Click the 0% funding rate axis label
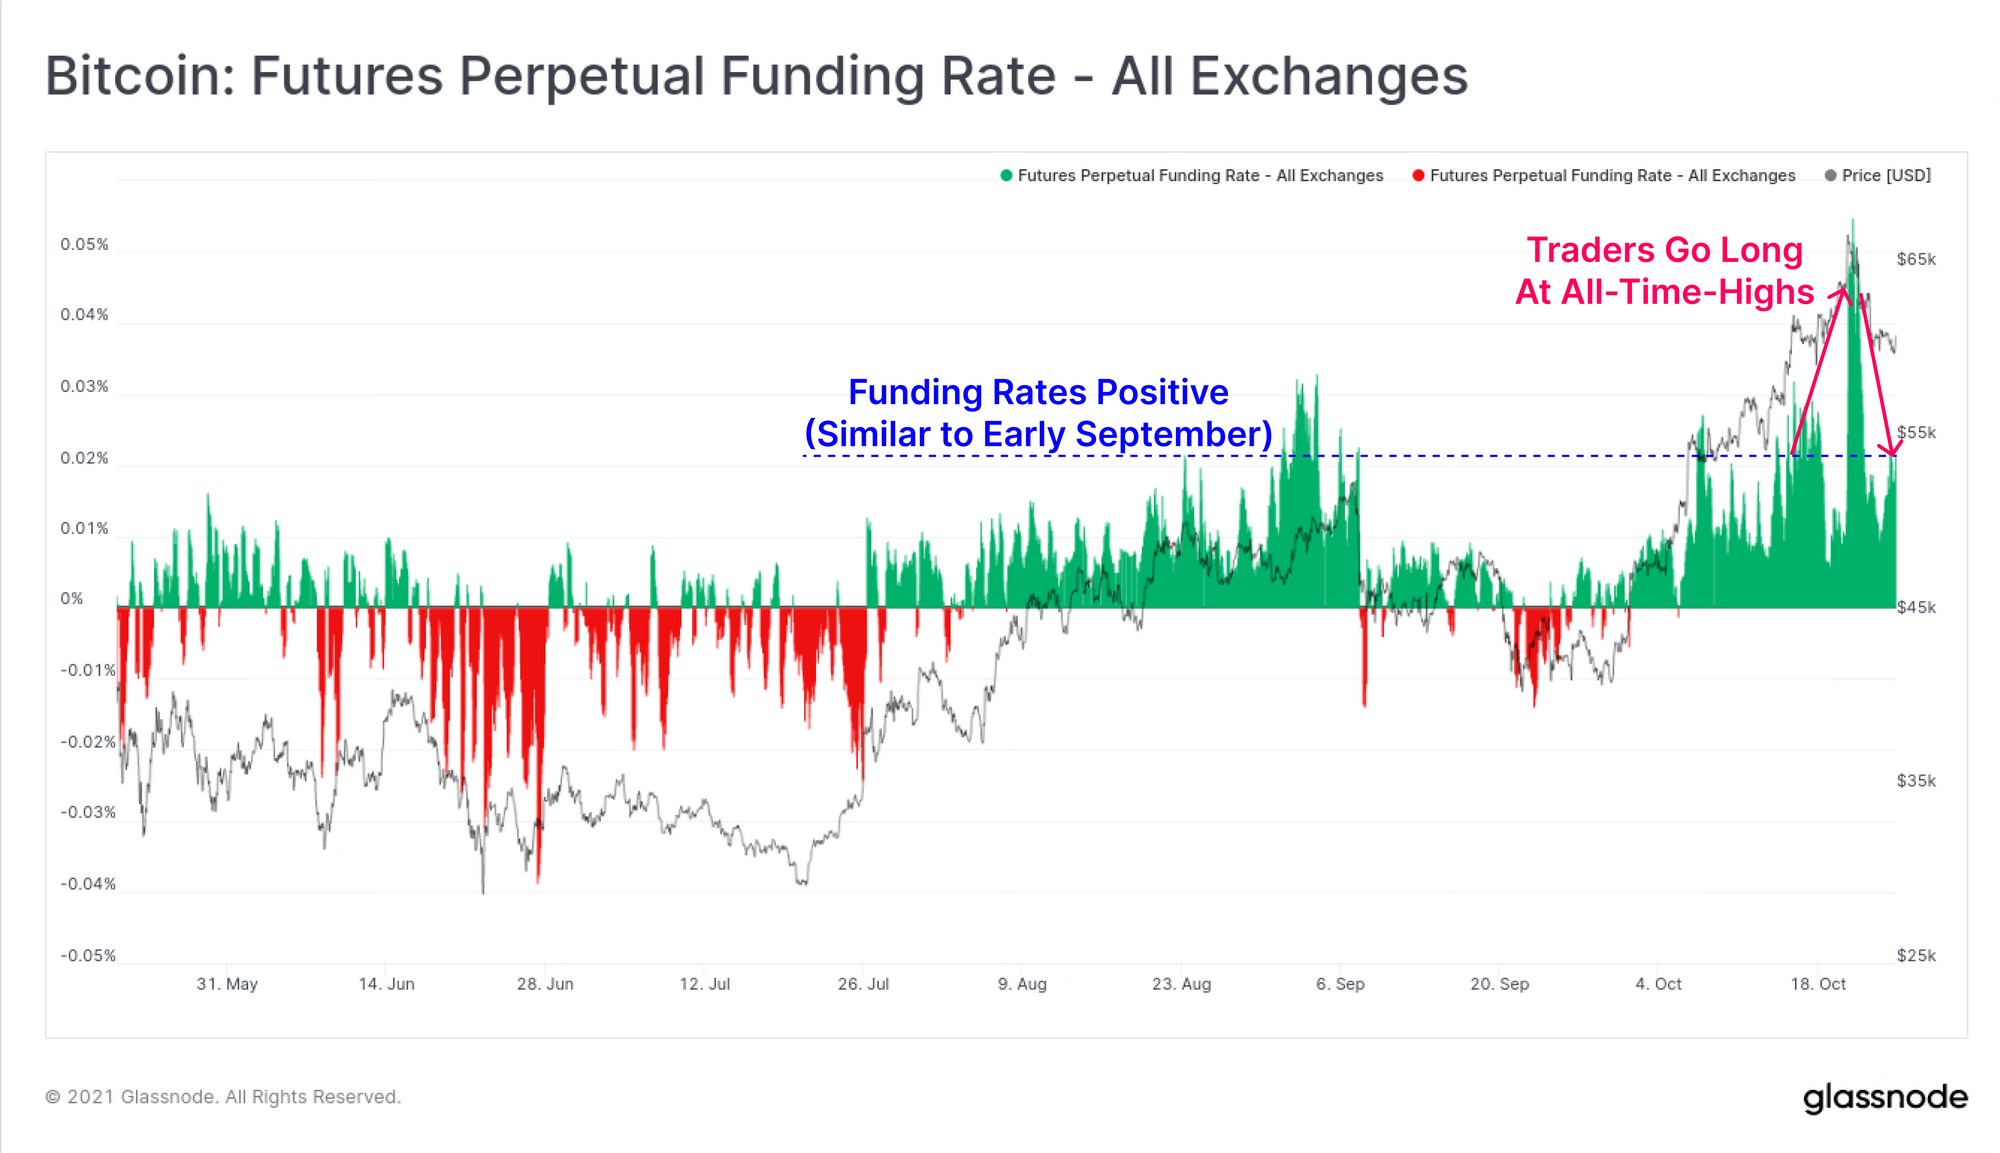 (x=72, y=599)
